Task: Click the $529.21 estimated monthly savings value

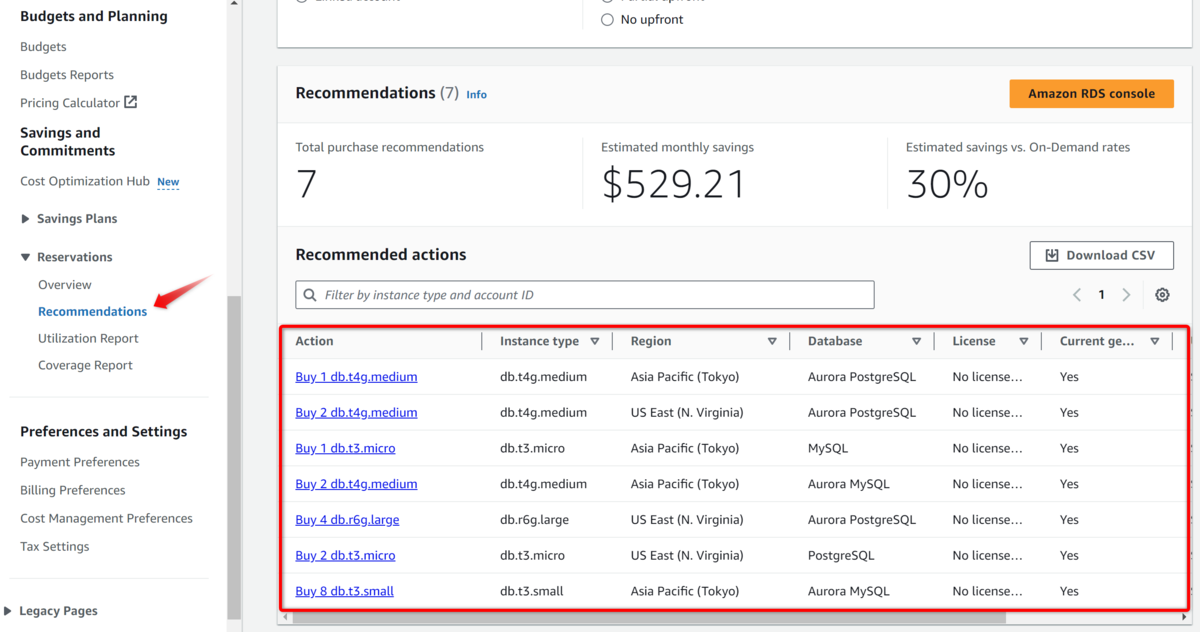Action: 673,184
